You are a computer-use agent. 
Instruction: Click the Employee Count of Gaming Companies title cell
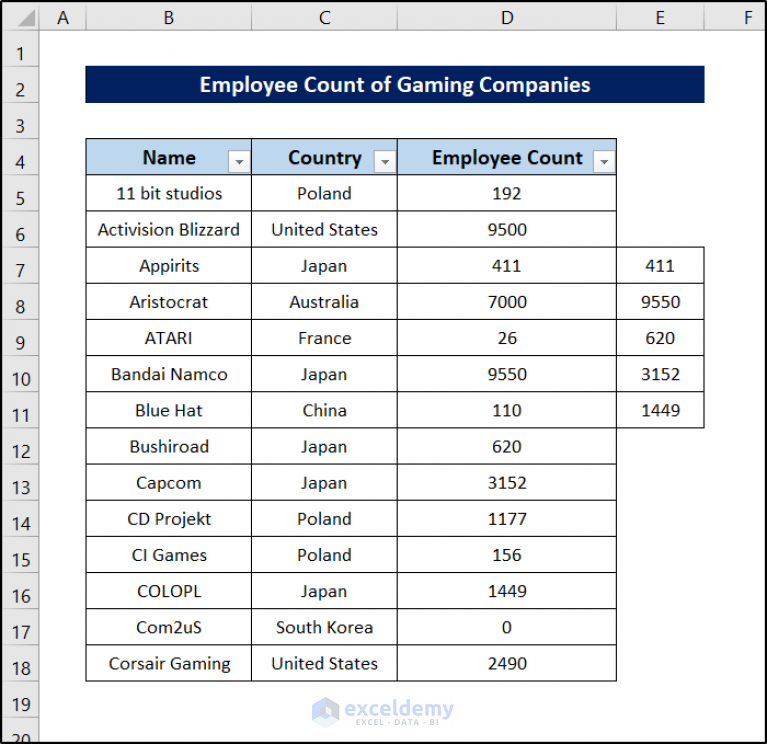point(395,85)
